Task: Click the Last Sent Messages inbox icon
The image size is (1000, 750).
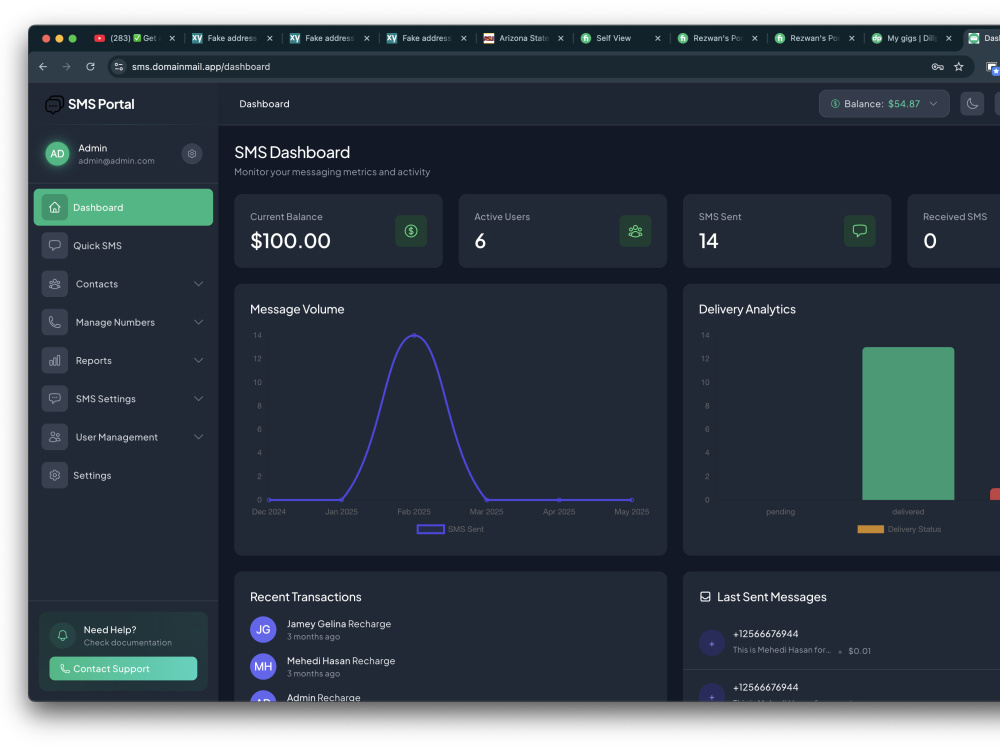Action: [x=705, y=597]
